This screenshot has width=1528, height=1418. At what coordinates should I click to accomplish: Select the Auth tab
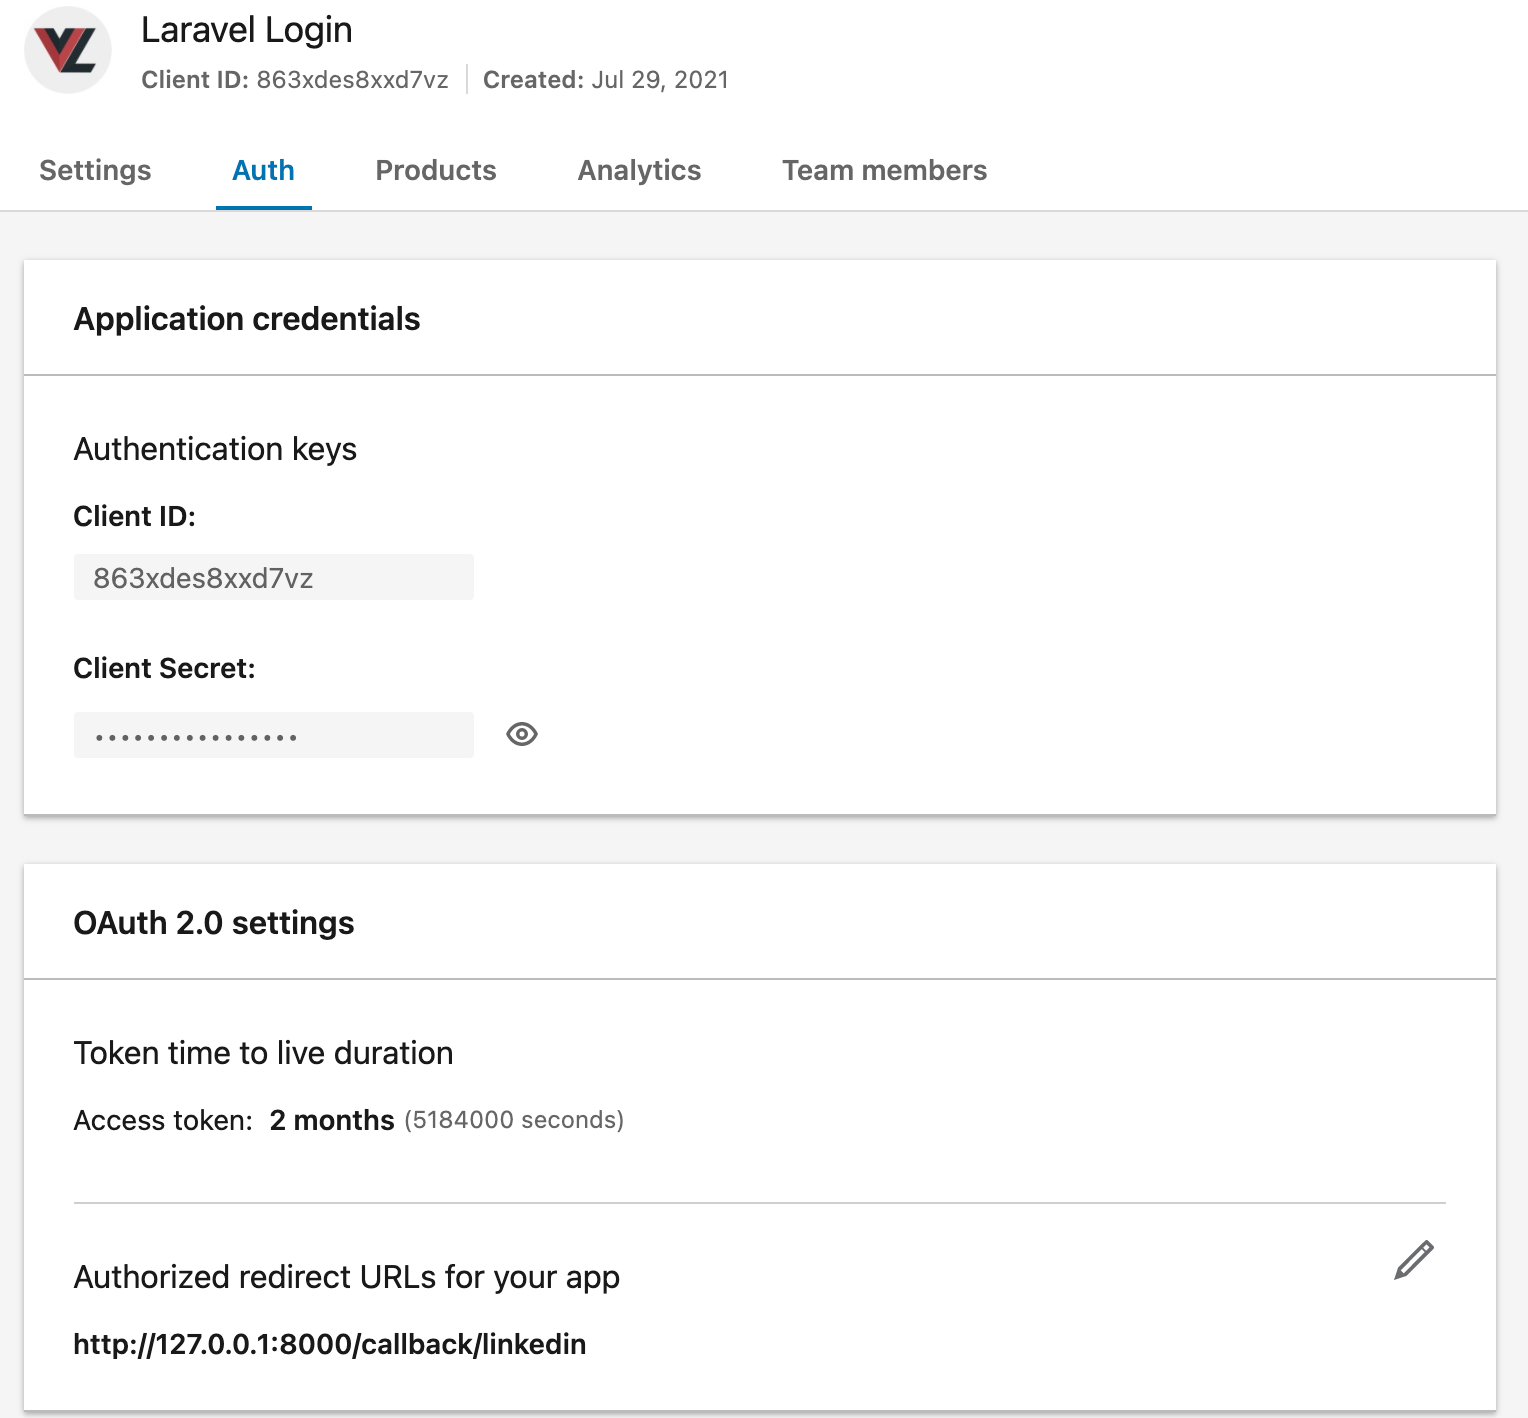pyautogui.click(x=264, y=170)
